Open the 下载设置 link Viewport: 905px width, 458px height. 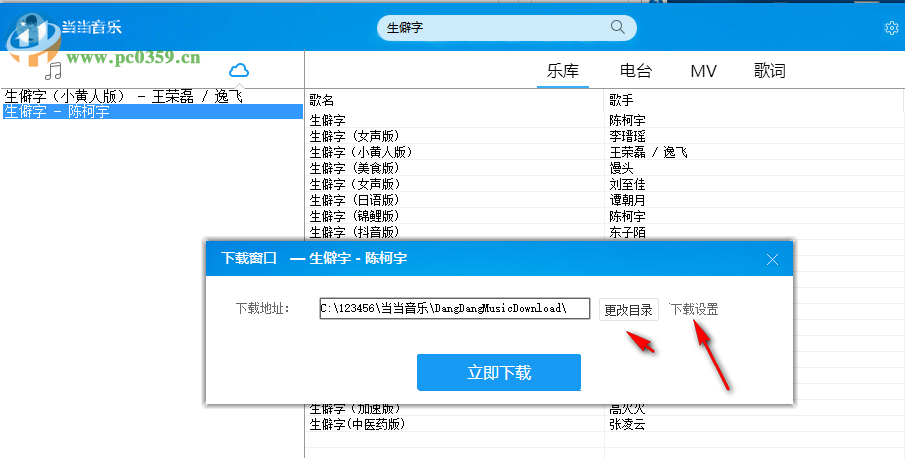(694, 309)
